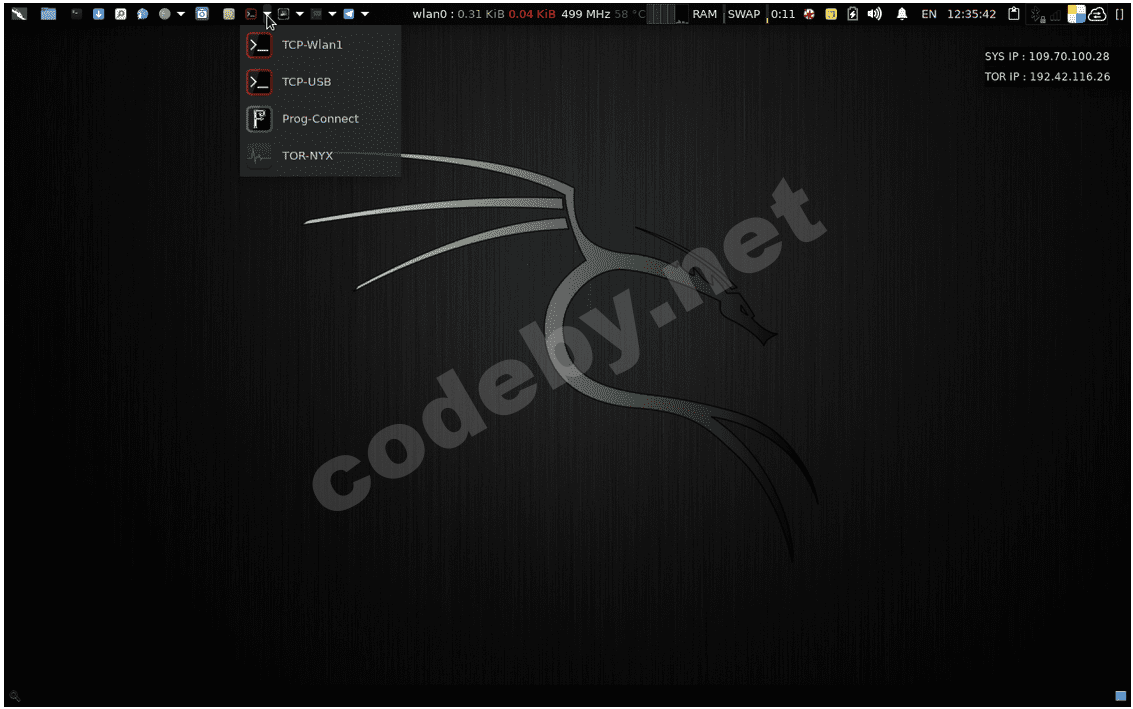The width and height of the screenshot is (1133, 709).
Task: Open the clipboard manager icon
Action: pos(1014,14)
